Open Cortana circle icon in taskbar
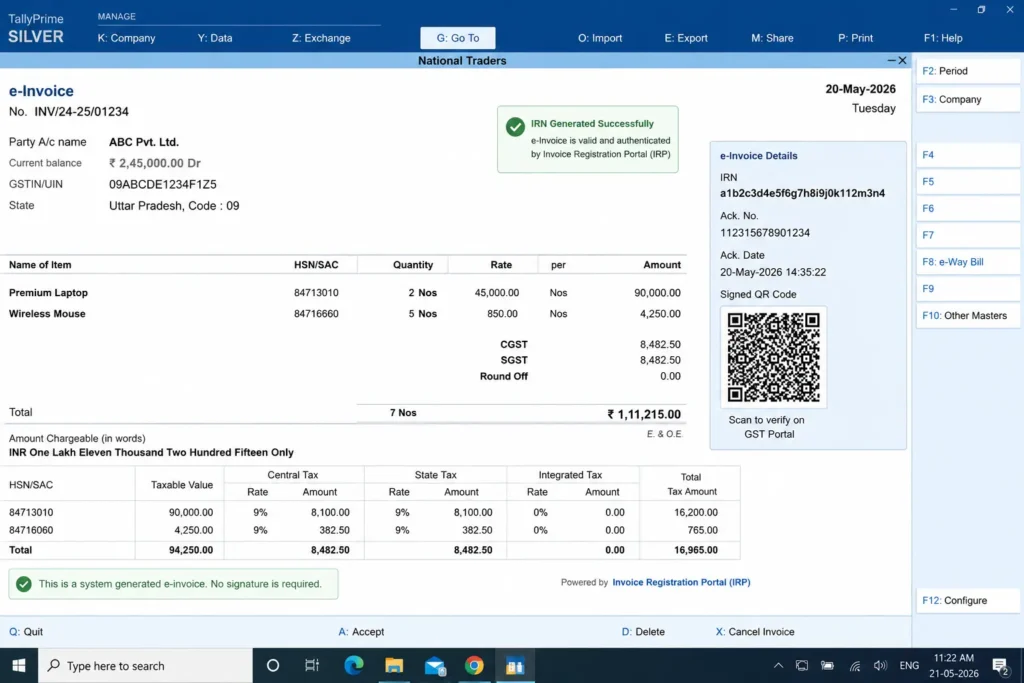 pos(273,665)
